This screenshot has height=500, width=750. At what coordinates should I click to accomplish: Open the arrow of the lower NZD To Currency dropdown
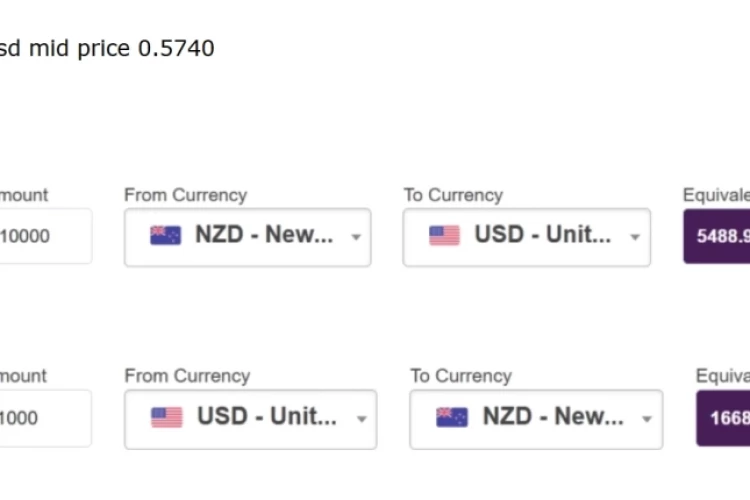[x=647, y=419]
